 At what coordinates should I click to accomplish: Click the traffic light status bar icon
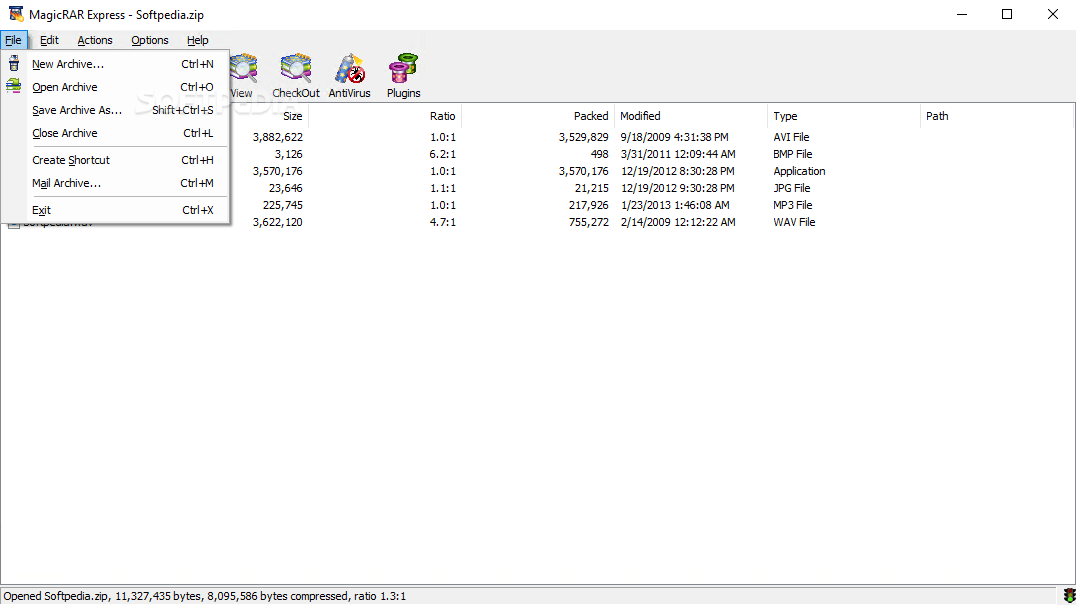point(1068,595)
